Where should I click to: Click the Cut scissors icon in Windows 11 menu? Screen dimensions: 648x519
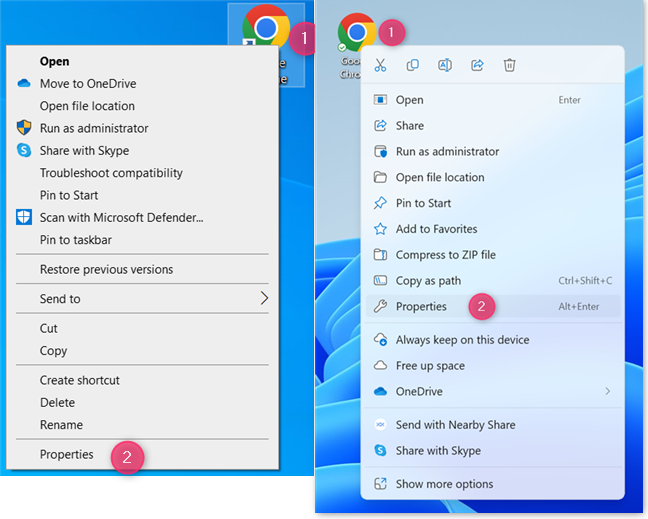[380, 65]
